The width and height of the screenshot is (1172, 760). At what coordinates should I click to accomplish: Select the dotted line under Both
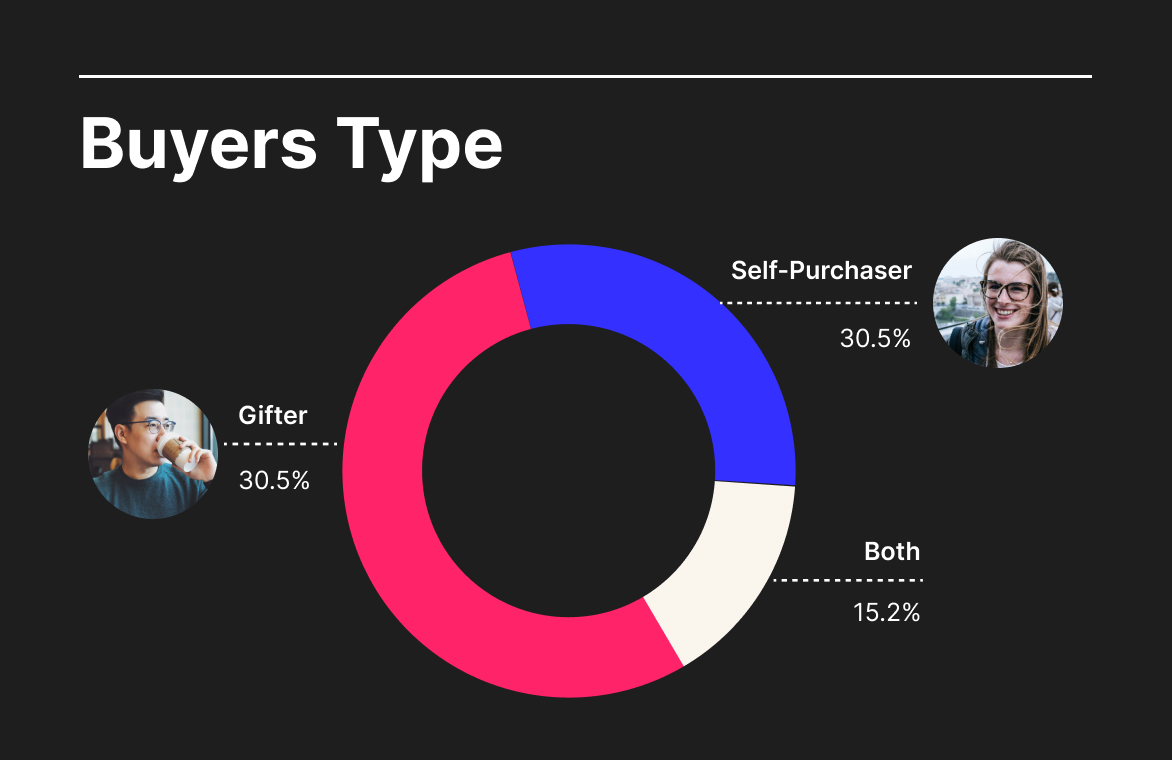pyautogui.click(x=848, y=580)
